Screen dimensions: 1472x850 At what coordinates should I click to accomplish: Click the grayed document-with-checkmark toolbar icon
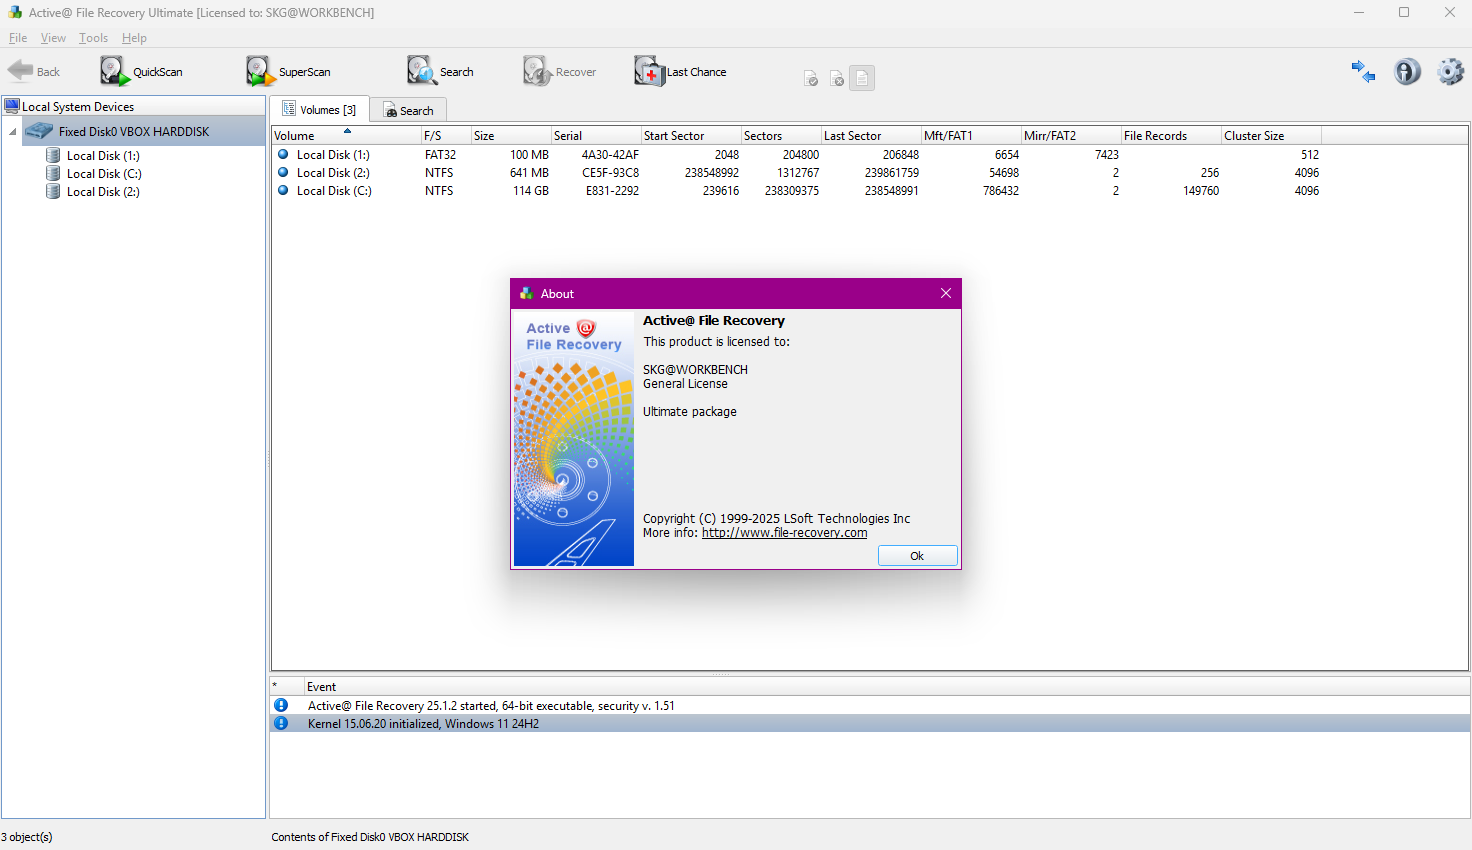(811, 79)
